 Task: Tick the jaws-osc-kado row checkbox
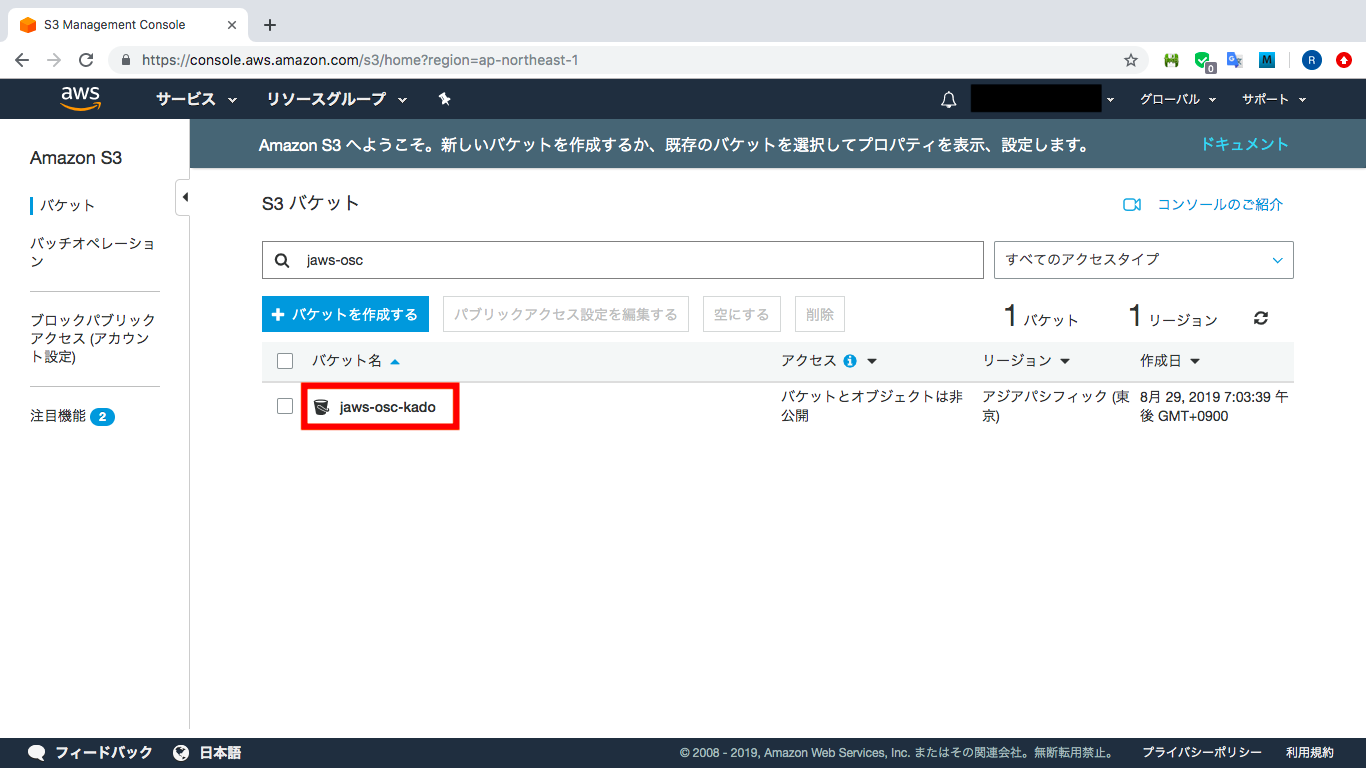click(285, 406)
